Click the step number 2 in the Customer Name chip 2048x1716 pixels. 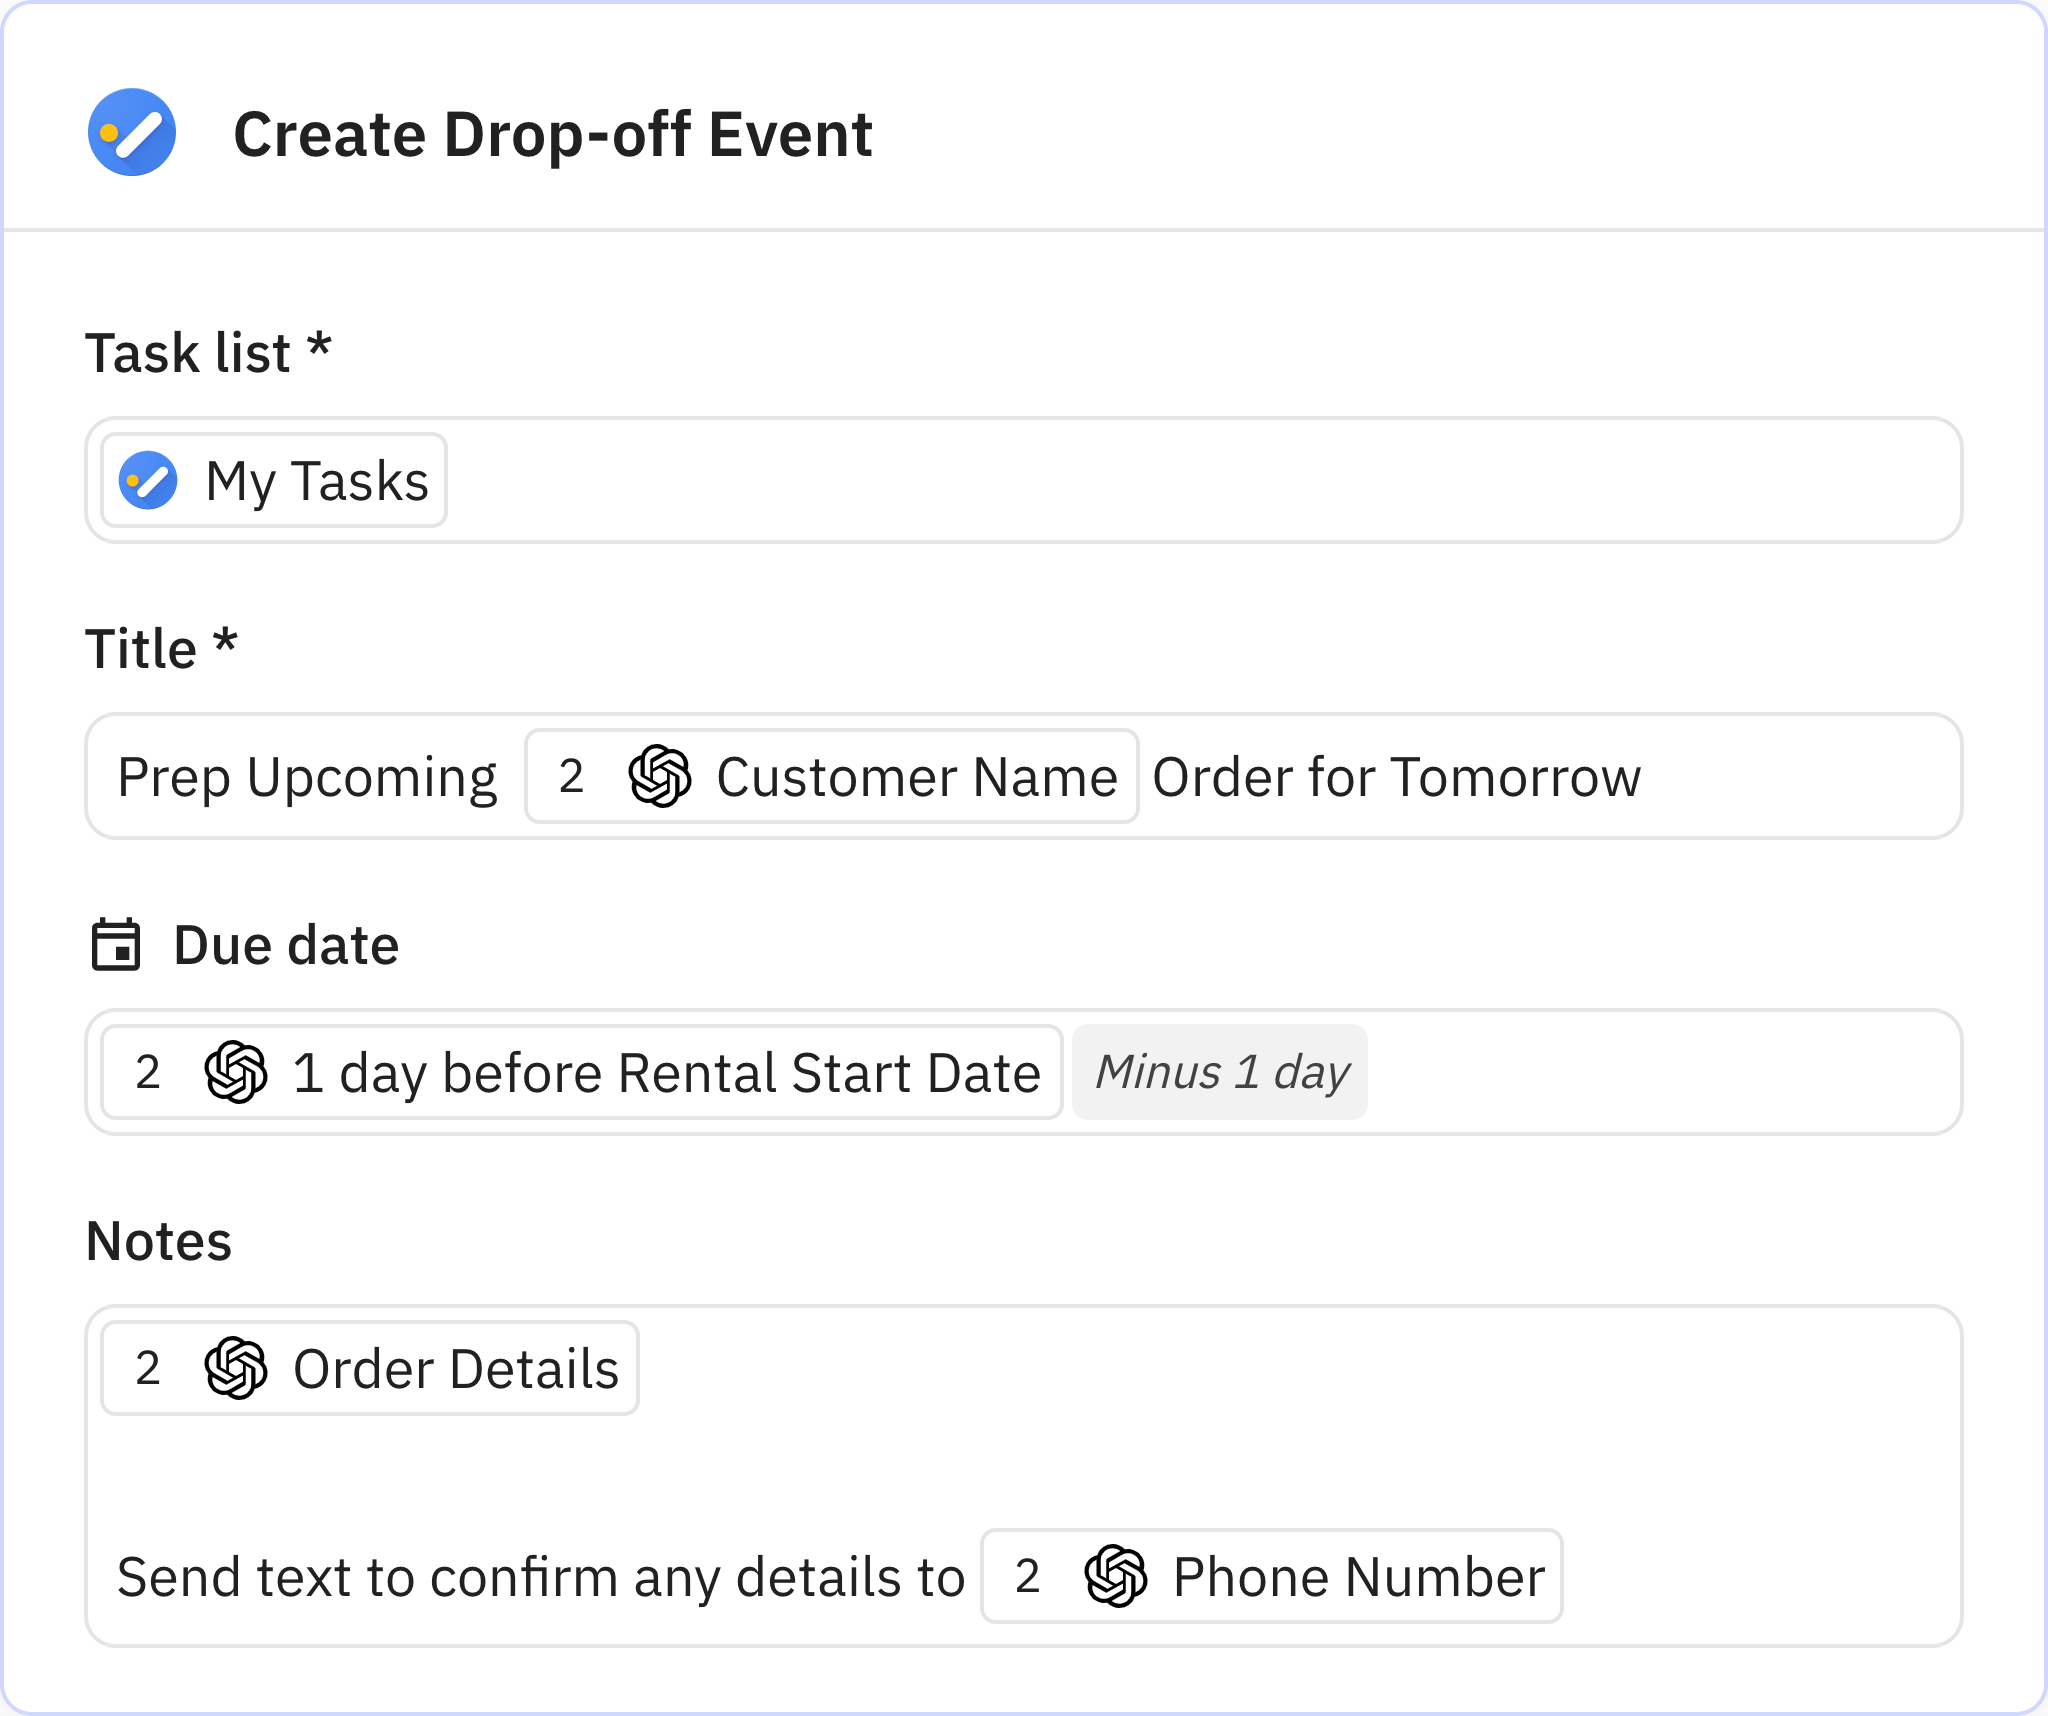(571, 776)
